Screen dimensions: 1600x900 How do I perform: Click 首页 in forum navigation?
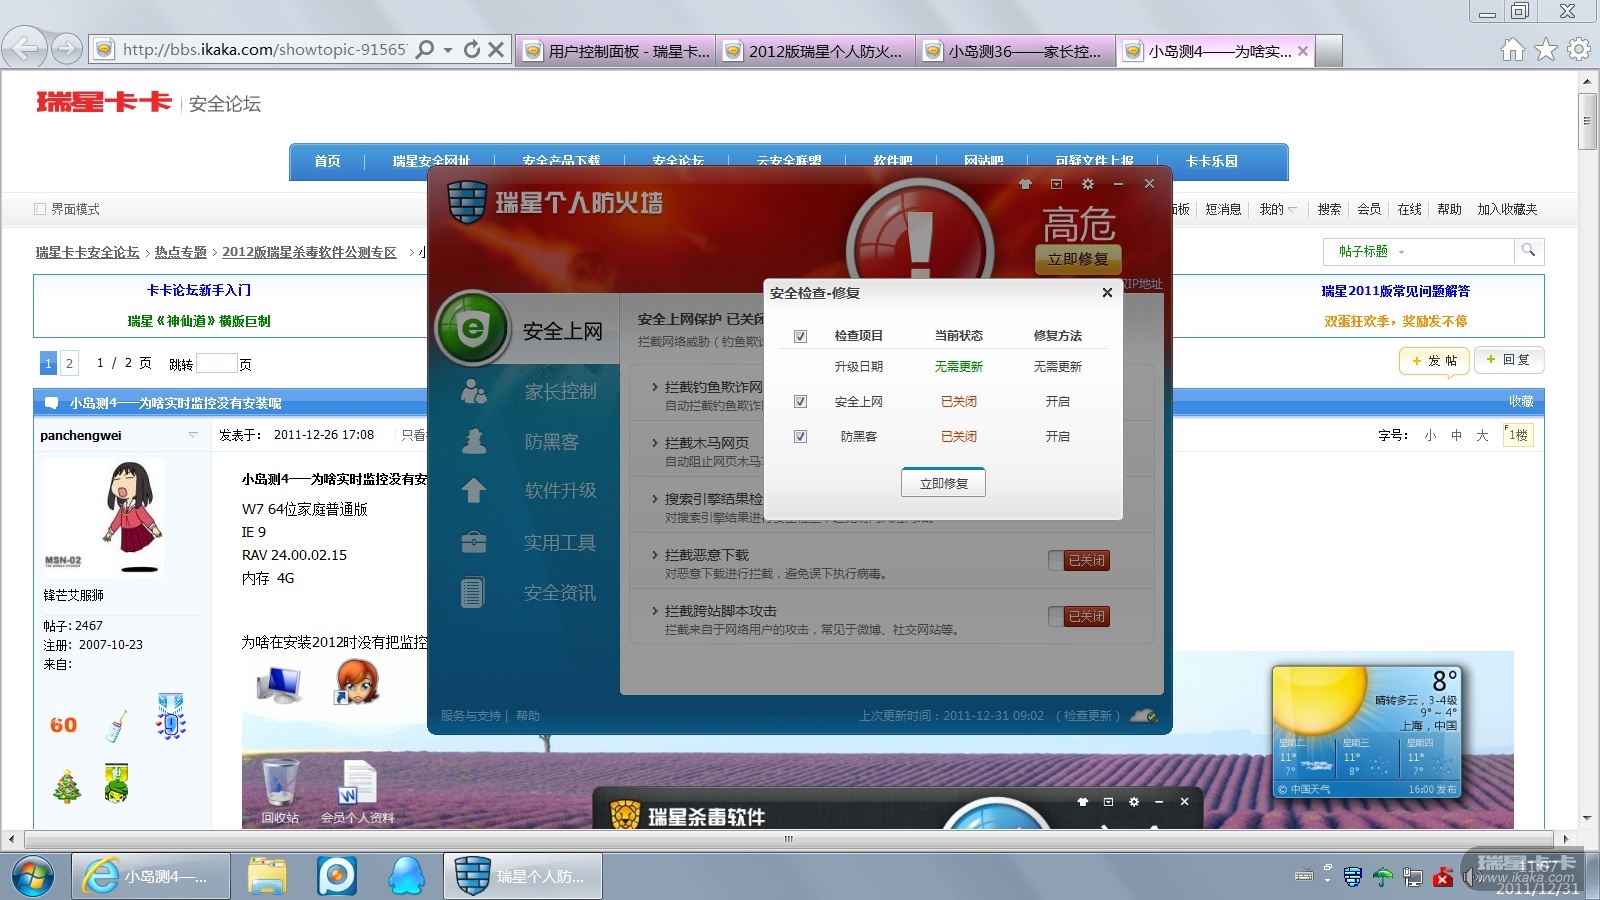[327, 161]
